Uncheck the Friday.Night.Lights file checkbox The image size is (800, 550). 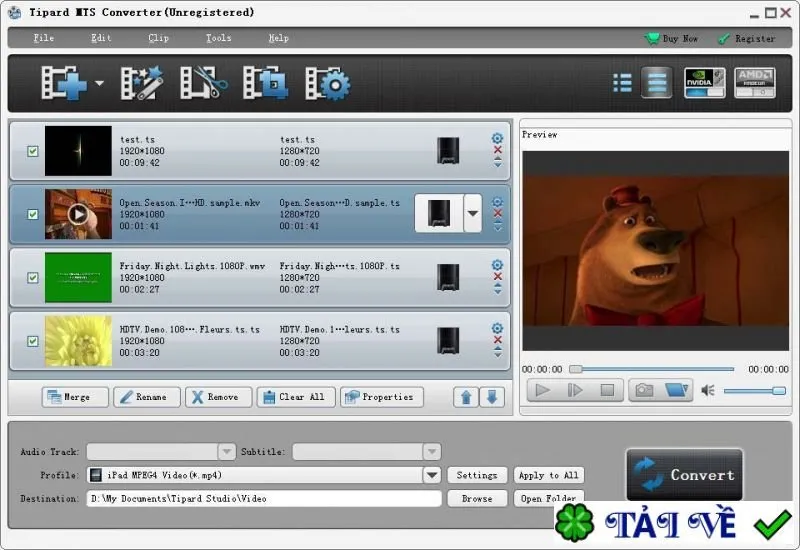tap(33, 278)
